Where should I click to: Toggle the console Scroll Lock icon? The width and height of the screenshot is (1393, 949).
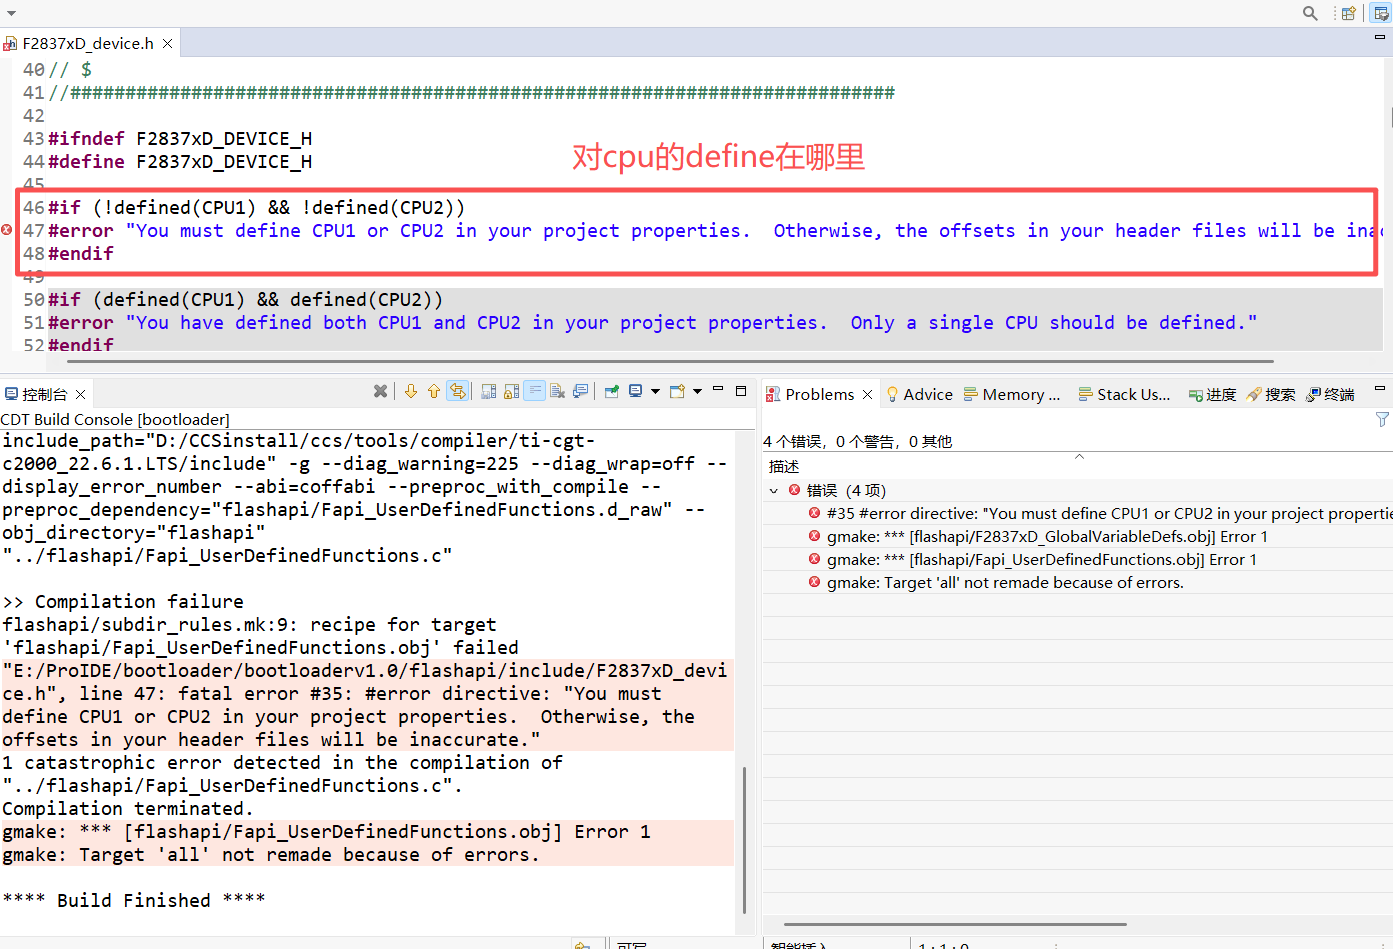[x=511, y=391]
